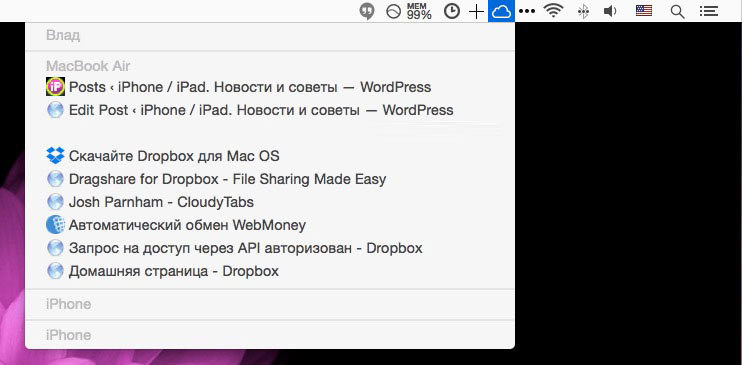The image size is (742, 365).
Task: Click the Dropbox logo icon
Action: click(x=55, y=156)
